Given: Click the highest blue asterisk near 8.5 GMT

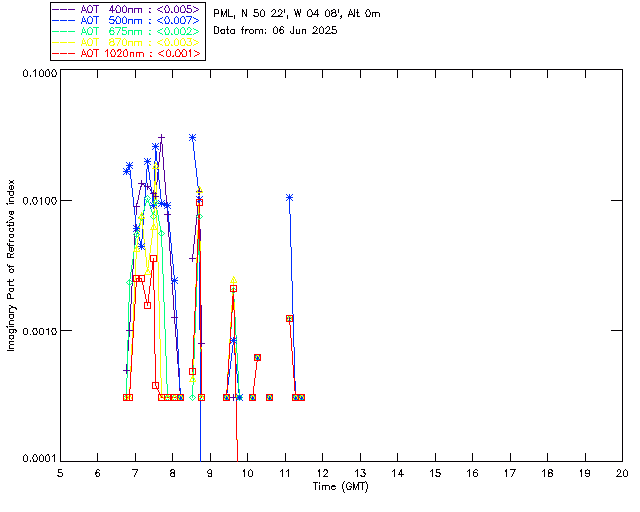Looking at the screenshot, I should click(192, 137).
